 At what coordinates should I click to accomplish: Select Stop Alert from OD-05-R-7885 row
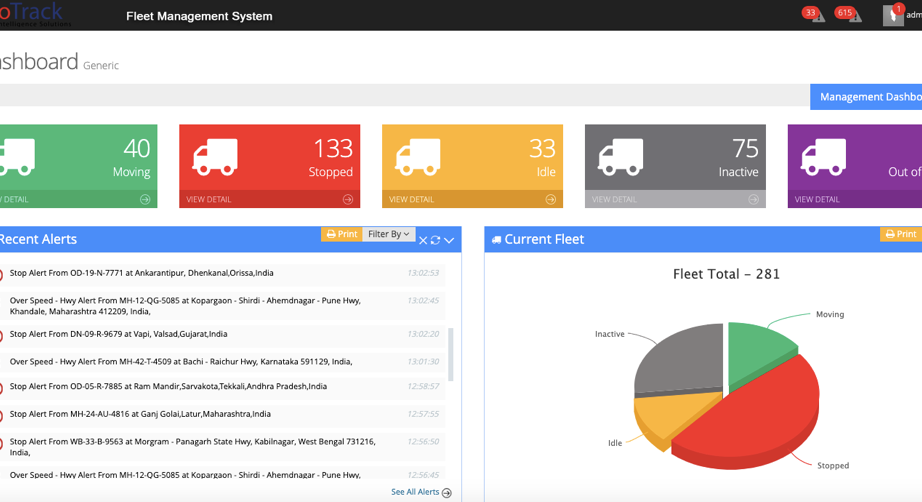tap(222, 387)
